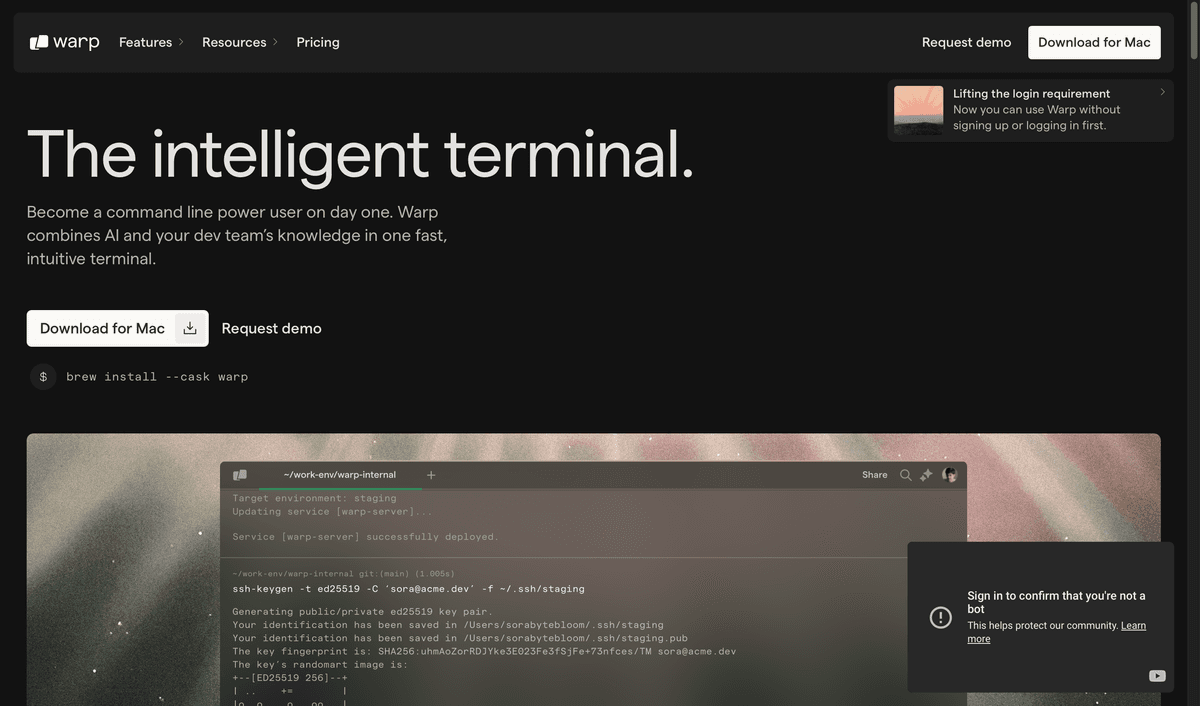Click the sunrise thumbnail in announcement card
This screenshot has width=1200, height=706.
click(918, 110)
